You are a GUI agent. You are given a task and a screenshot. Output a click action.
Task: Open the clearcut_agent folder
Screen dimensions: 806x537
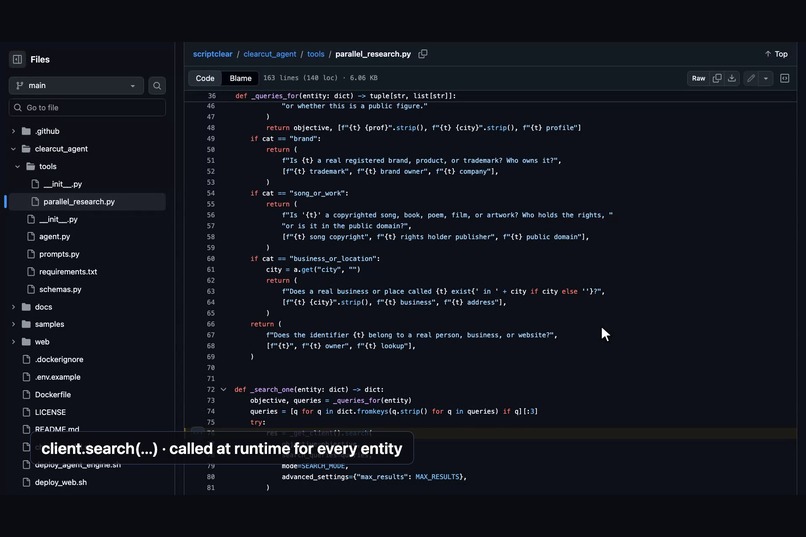(61, 149)
